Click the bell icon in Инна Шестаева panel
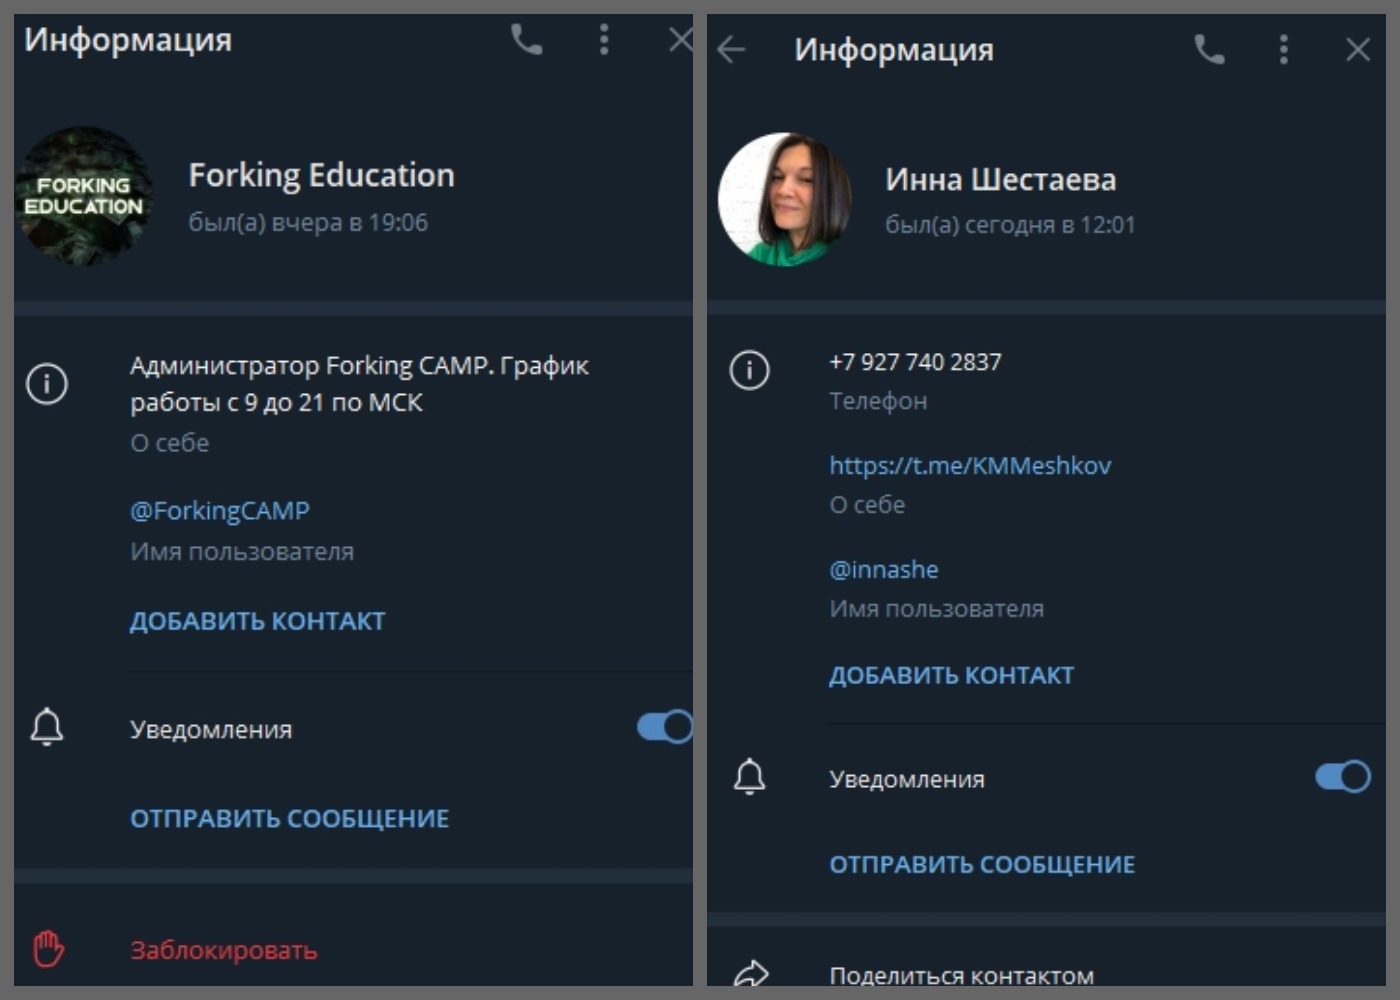 click(x=749, y=777)
